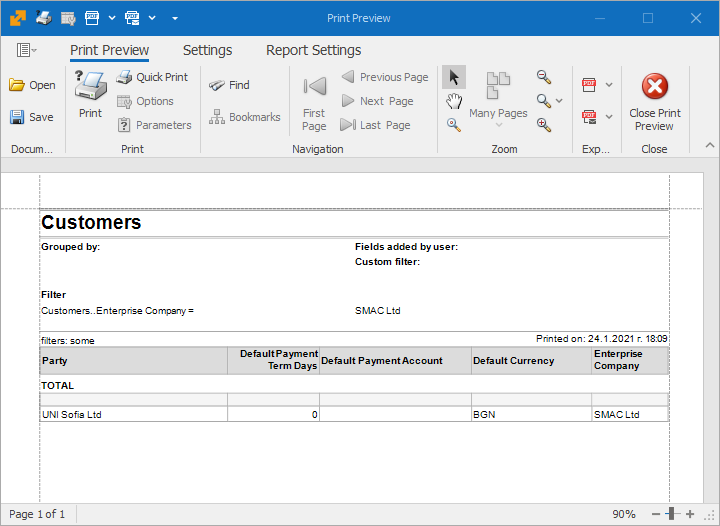Click the Party column header
The width and height of the screenshot is (720, 526).
[134, 361]
